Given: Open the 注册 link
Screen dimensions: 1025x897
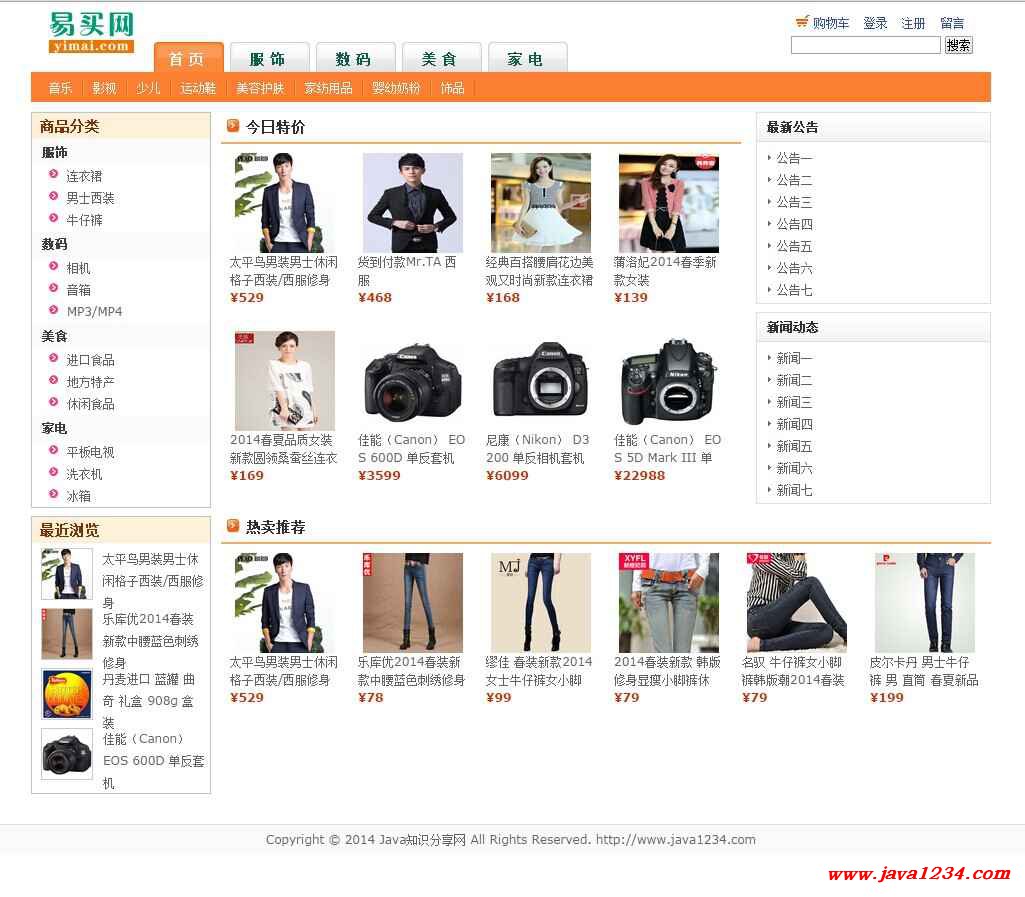Looking at the screenshot, I should click(913, 23).
